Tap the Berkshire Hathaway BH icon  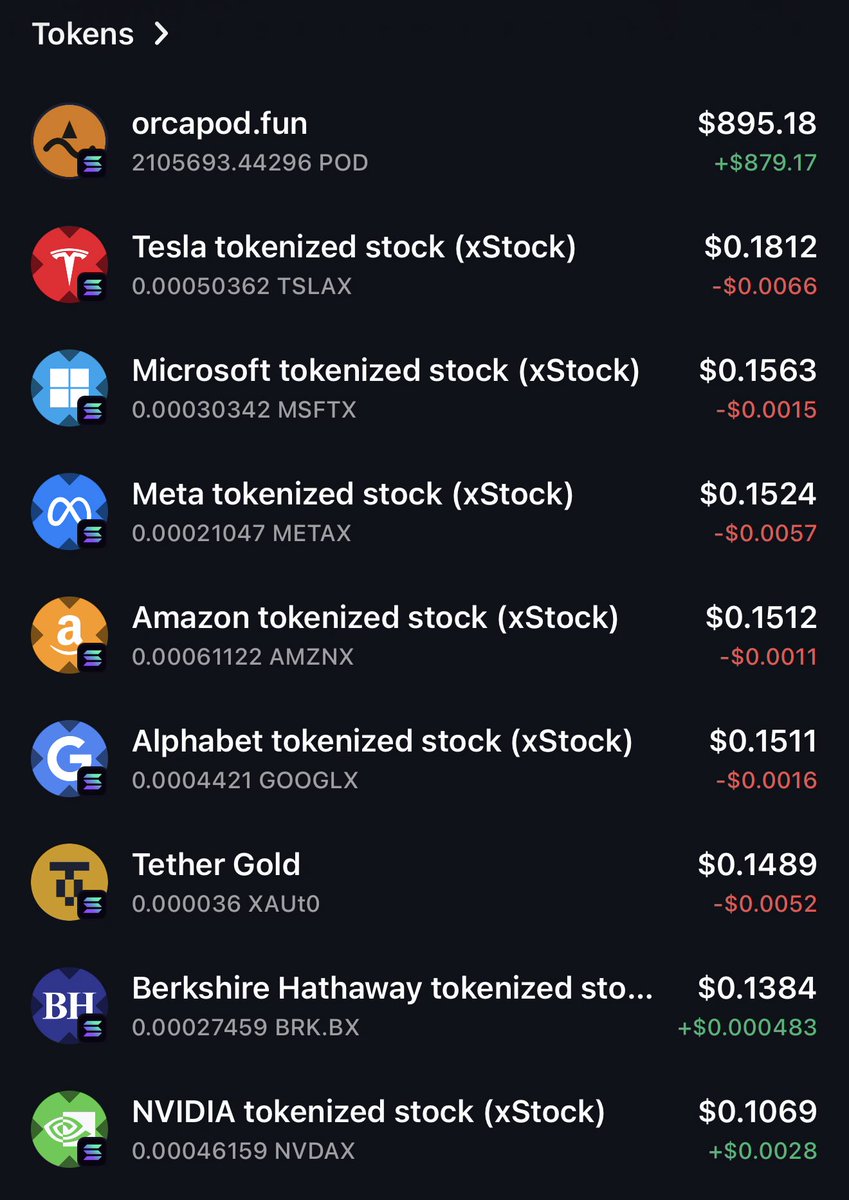point(70,1006)
